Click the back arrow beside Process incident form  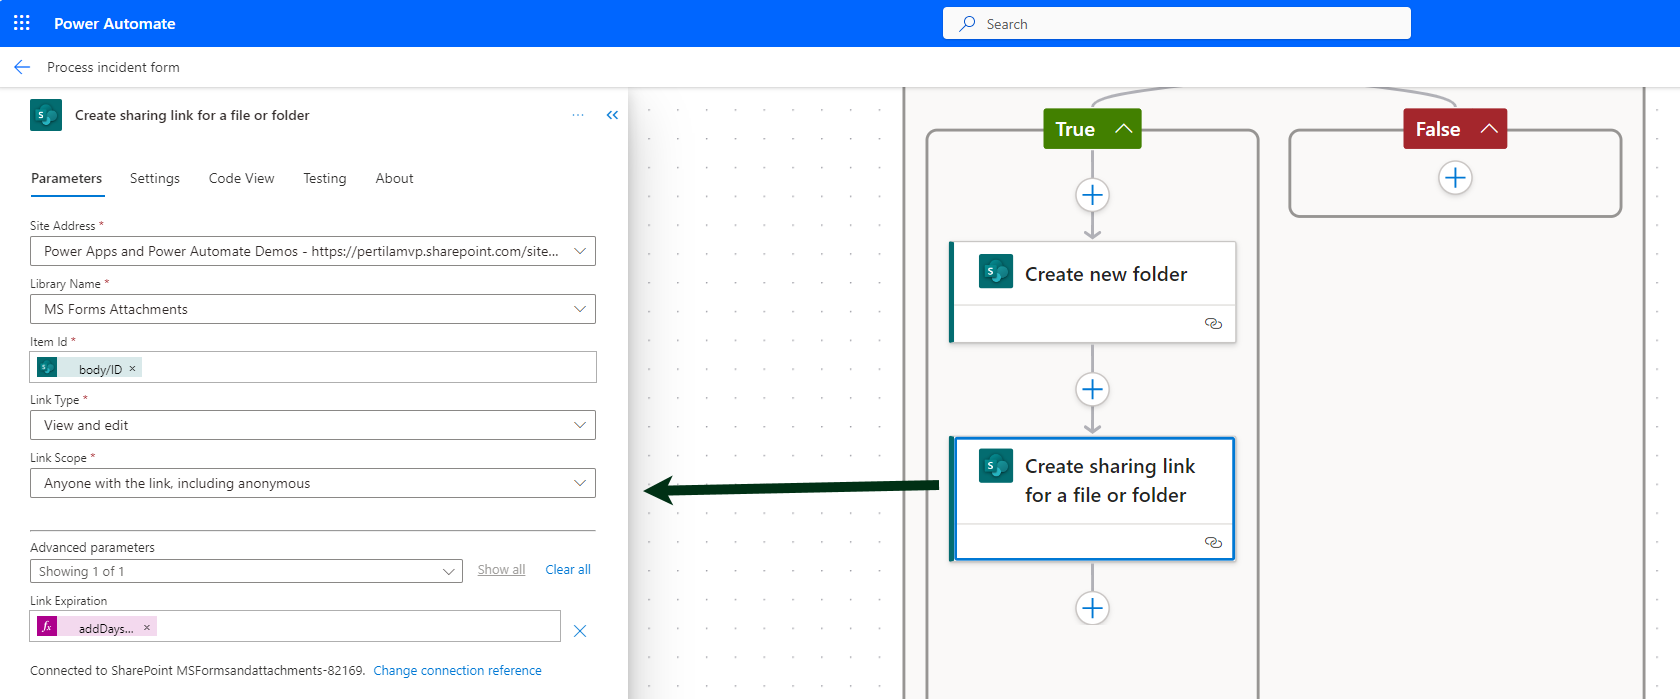[22, 67]
